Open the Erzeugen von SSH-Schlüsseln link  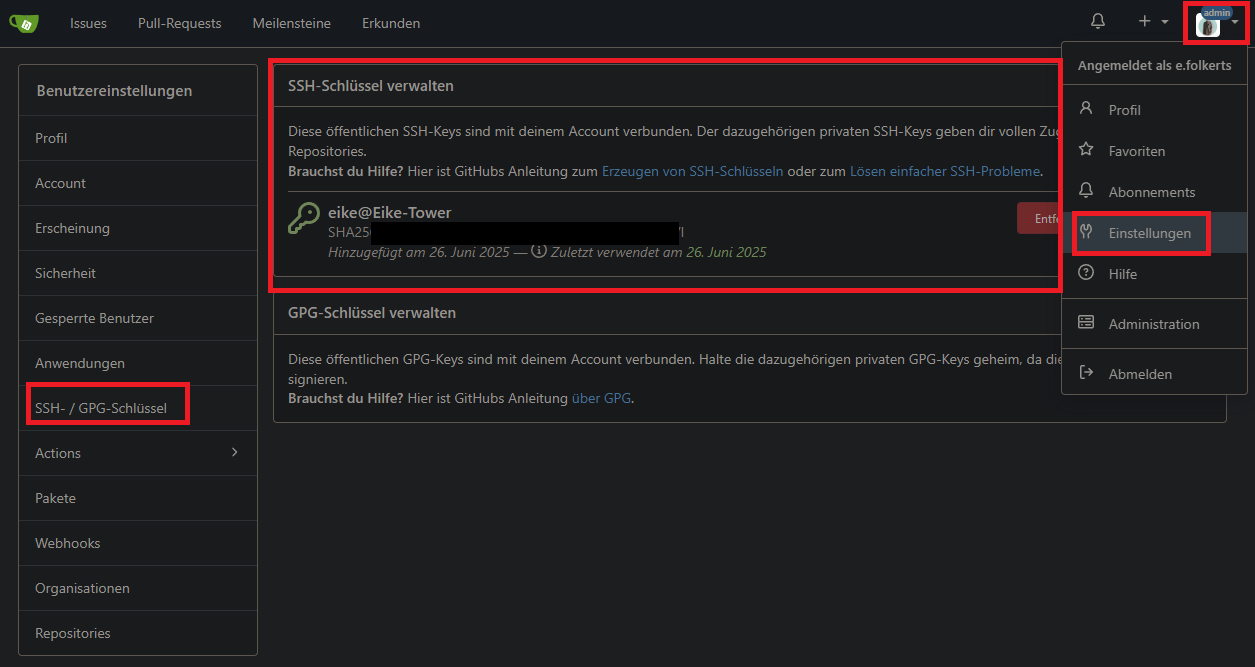pos(692,171)
